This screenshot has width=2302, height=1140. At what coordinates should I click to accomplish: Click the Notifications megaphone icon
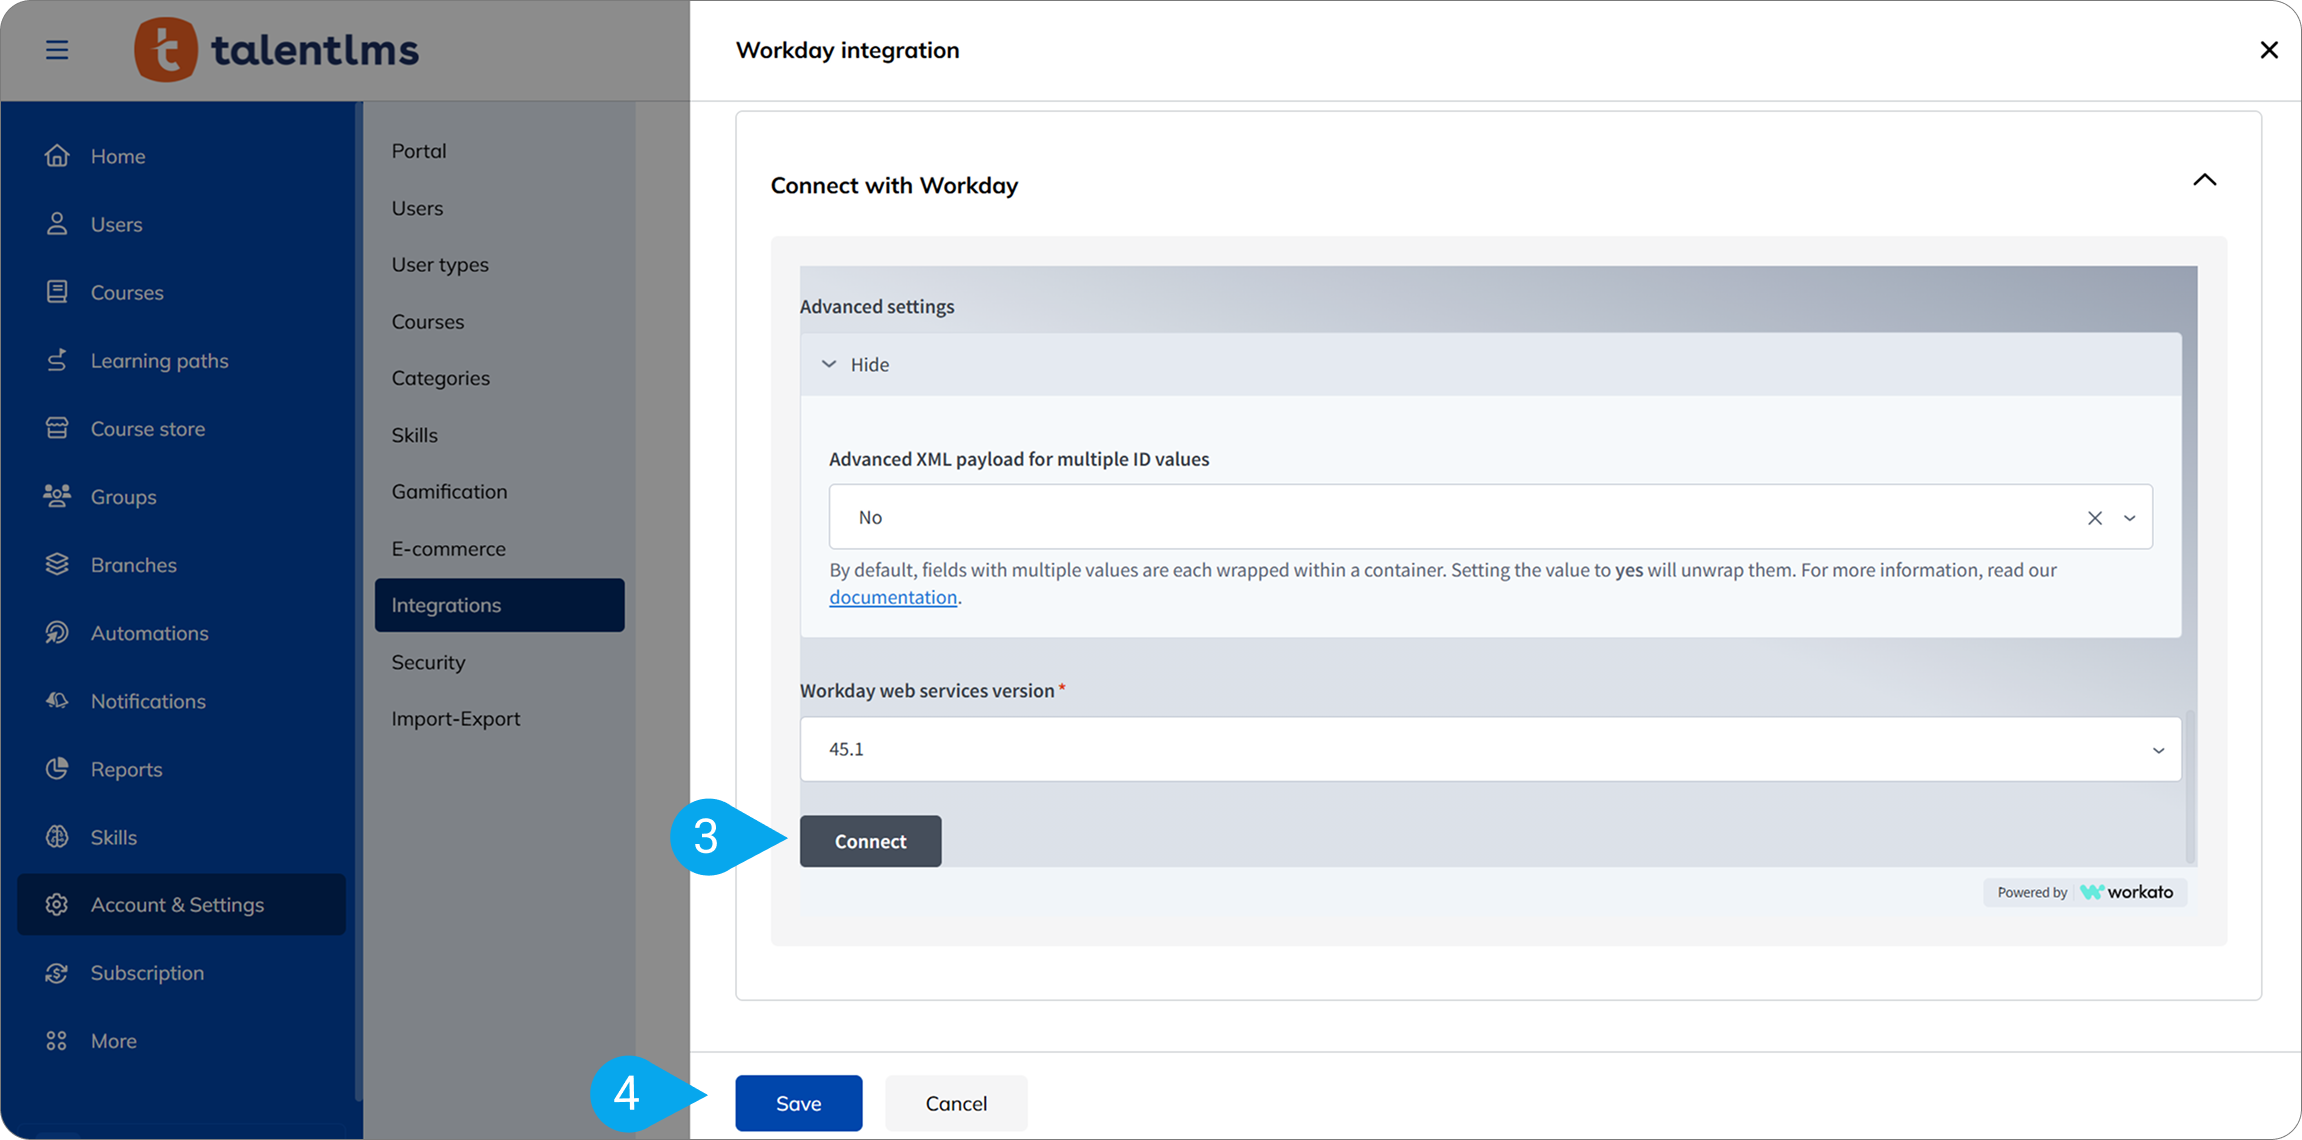point(57,700)
